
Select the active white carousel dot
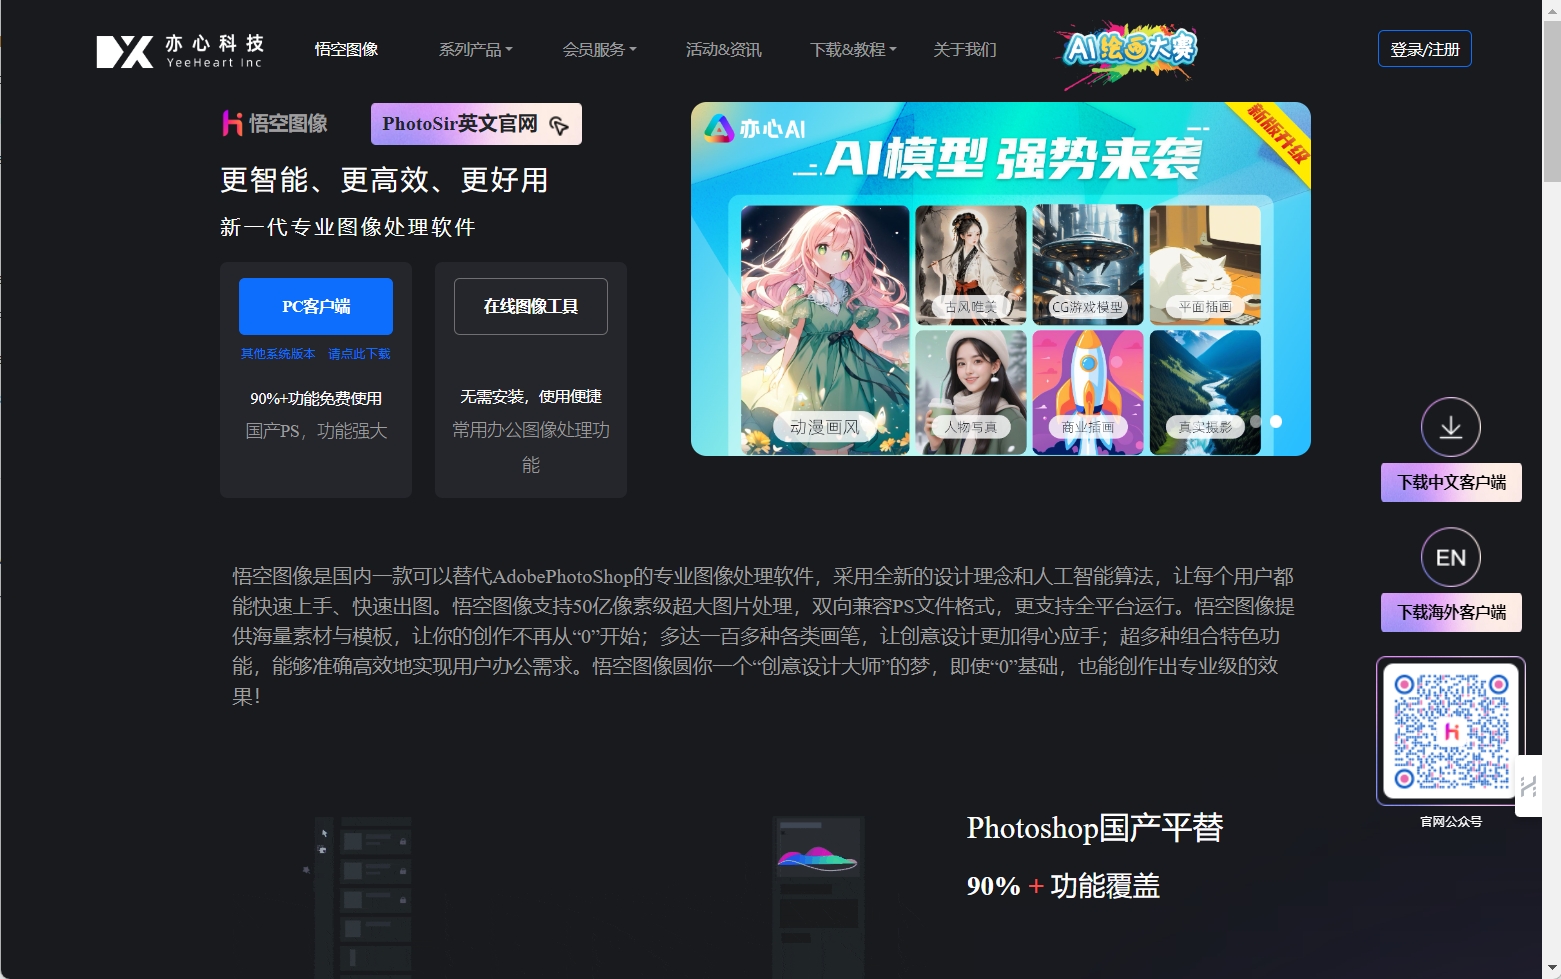[1276, 422]
